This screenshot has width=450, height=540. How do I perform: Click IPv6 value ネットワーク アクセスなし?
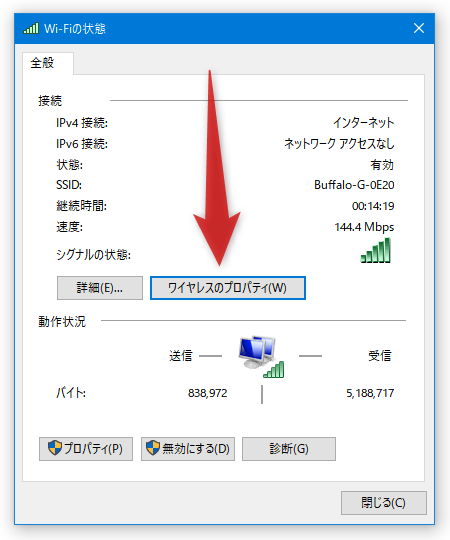click(x=339, y=144)
